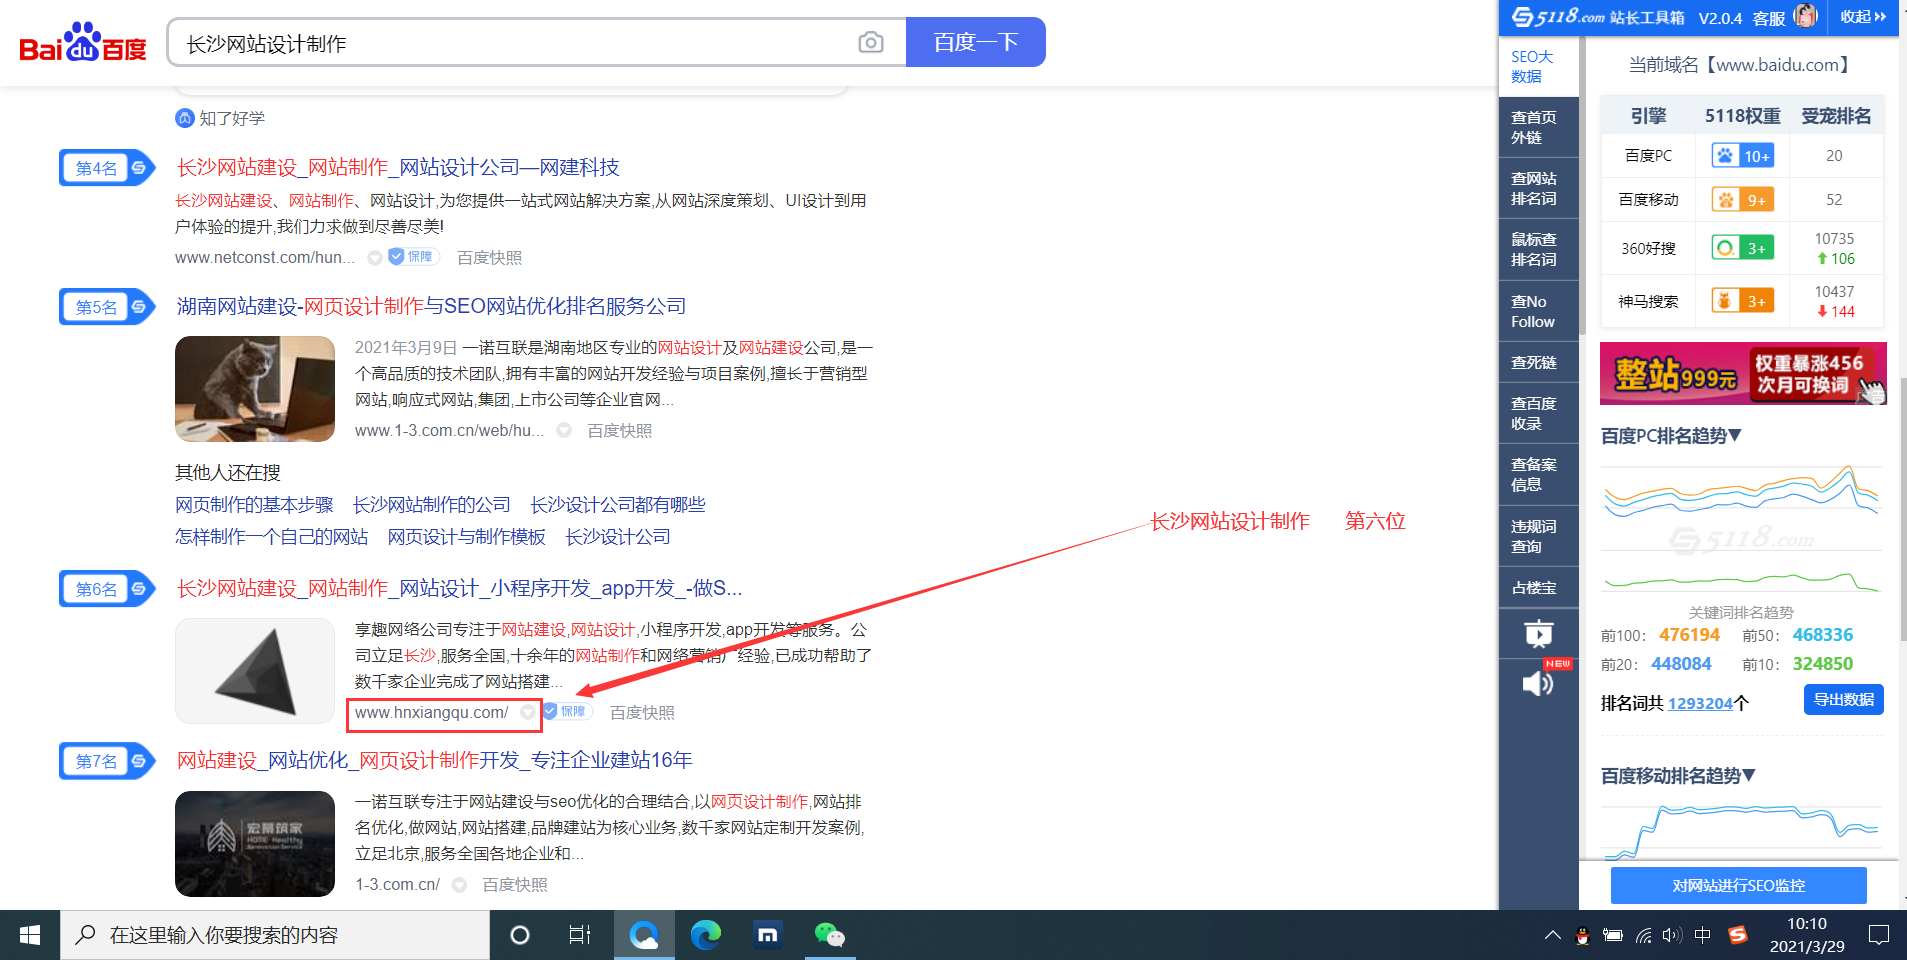Click the 5118 icon beside 第6名 badge
This screenshot has height=960, width=1907.
[139, 589]
